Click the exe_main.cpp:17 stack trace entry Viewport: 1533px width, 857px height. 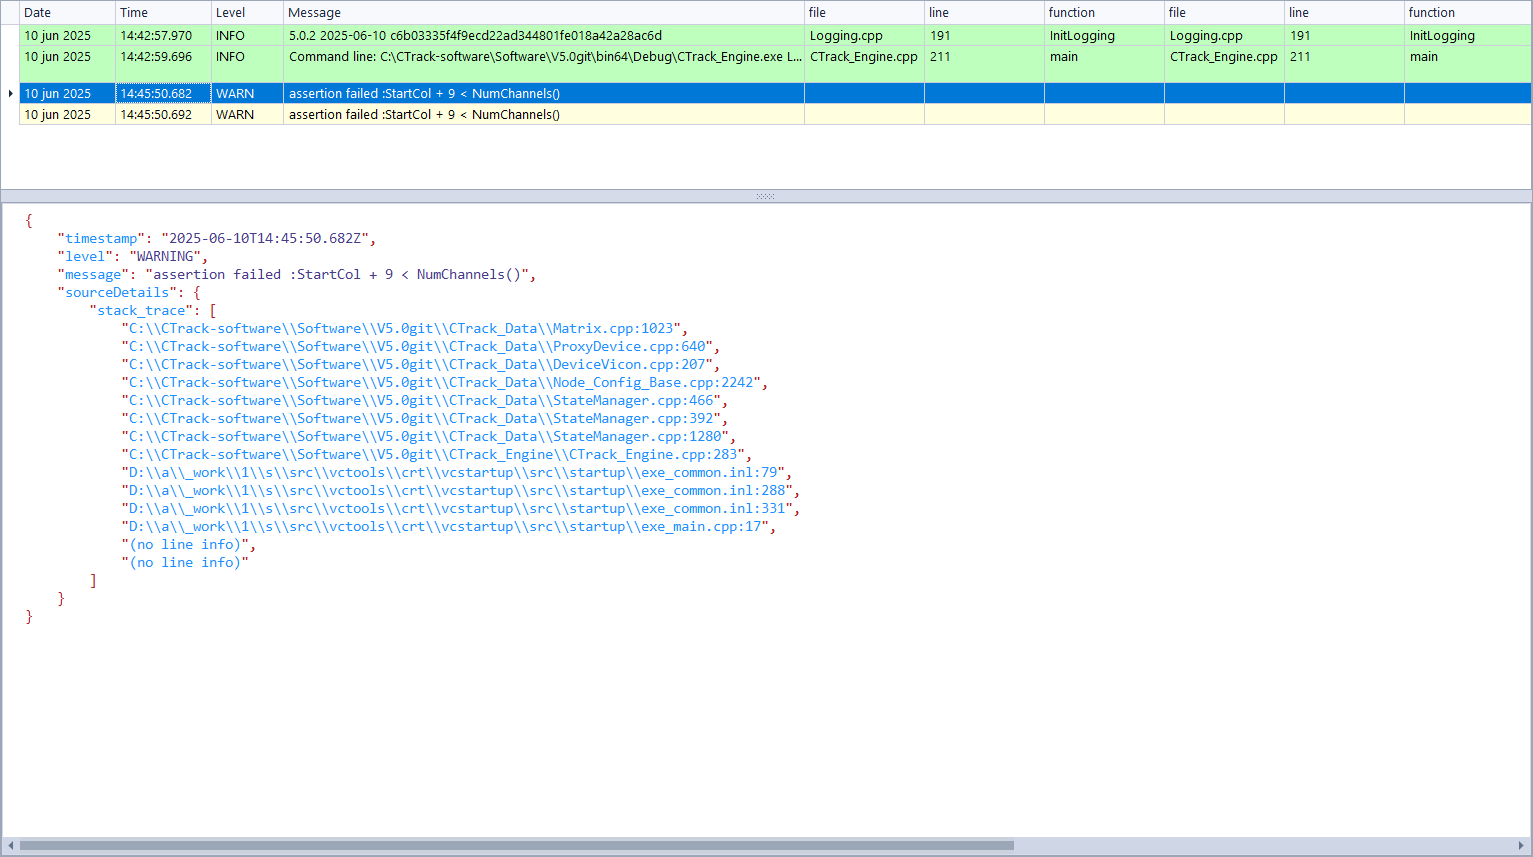coord(445,527)
